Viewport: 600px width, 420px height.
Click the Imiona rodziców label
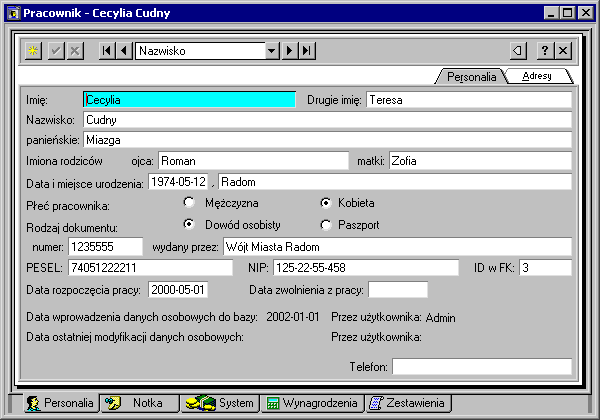click(64, 161)
